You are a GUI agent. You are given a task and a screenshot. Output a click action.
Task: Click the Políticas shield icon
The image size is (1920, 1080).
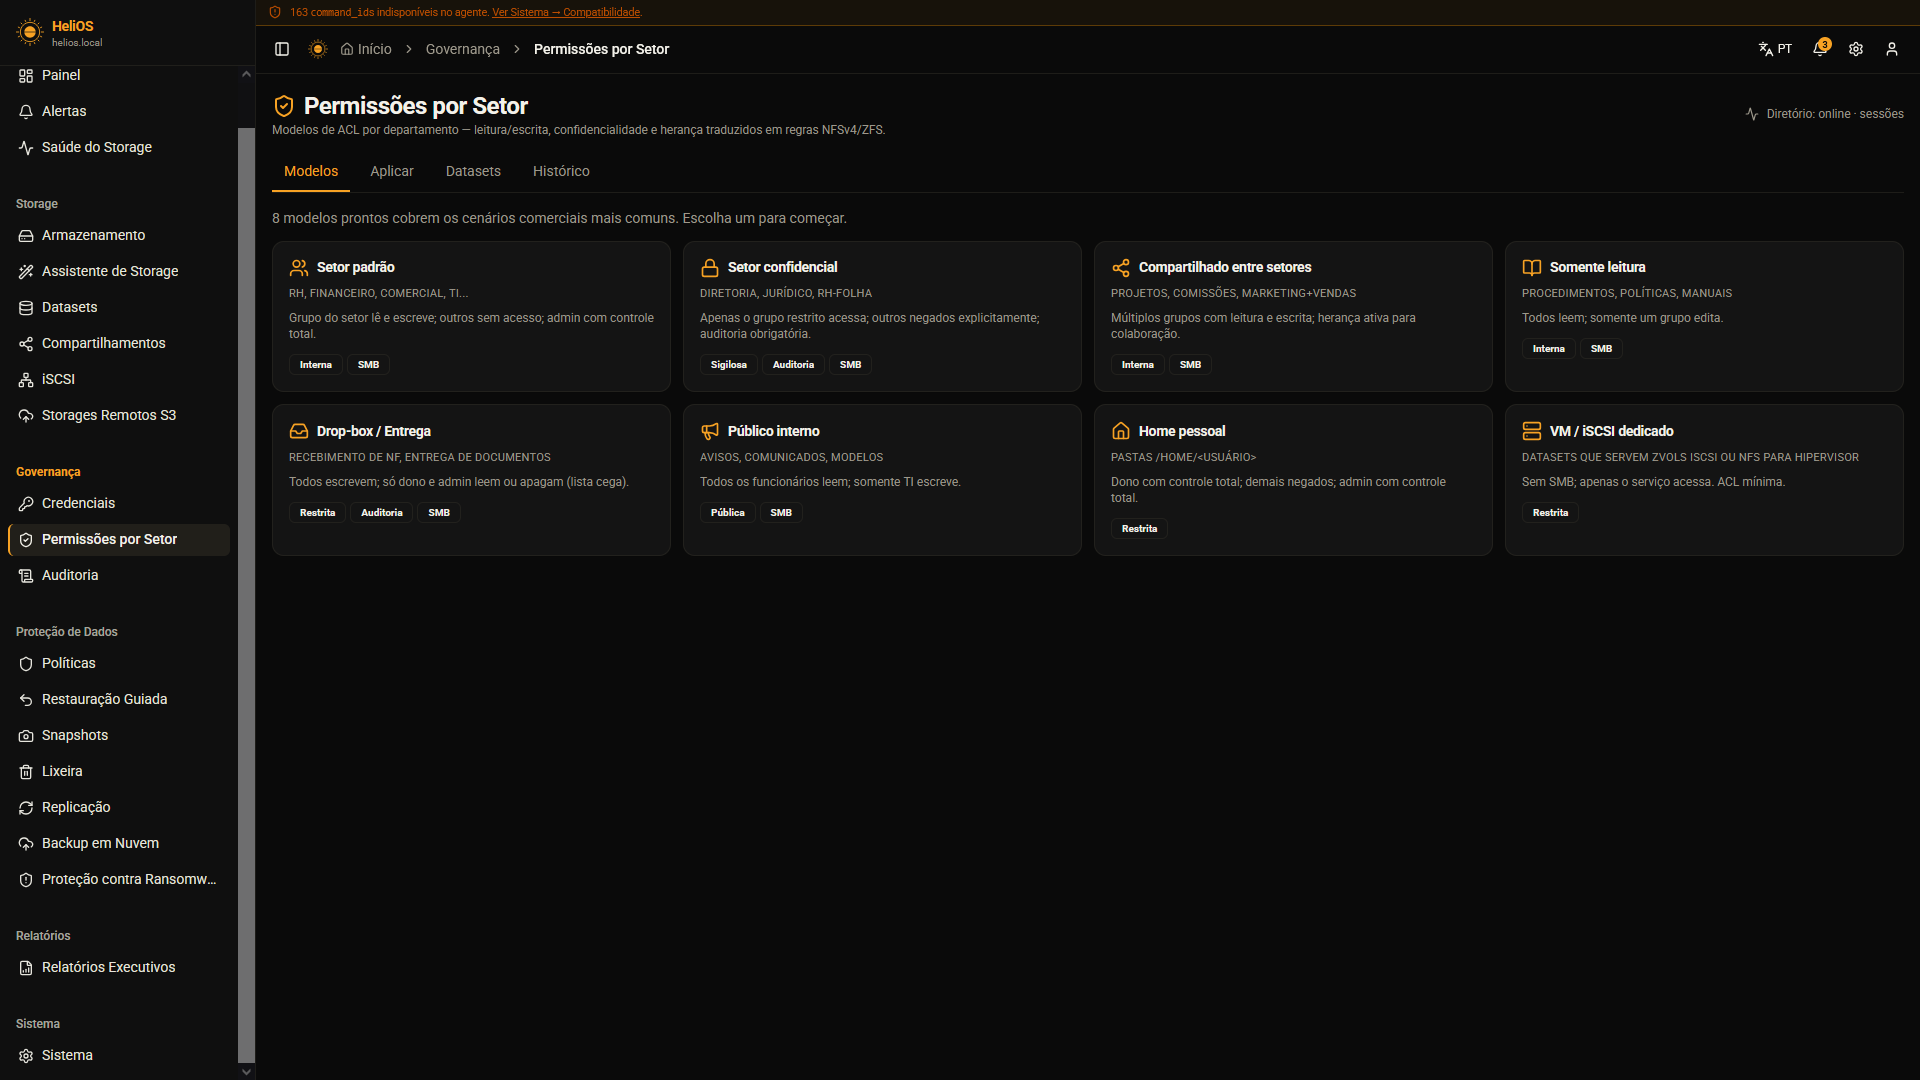pos(26,663)
